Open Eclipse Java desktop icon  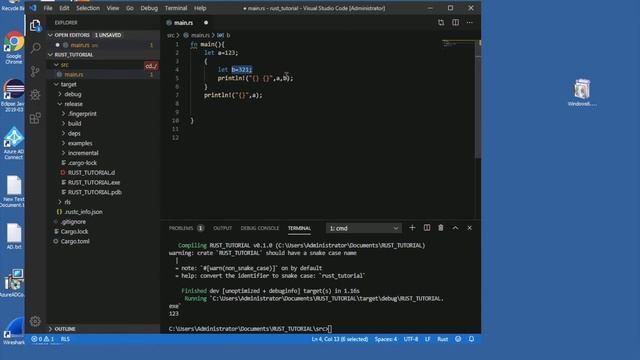pos(14,96)
